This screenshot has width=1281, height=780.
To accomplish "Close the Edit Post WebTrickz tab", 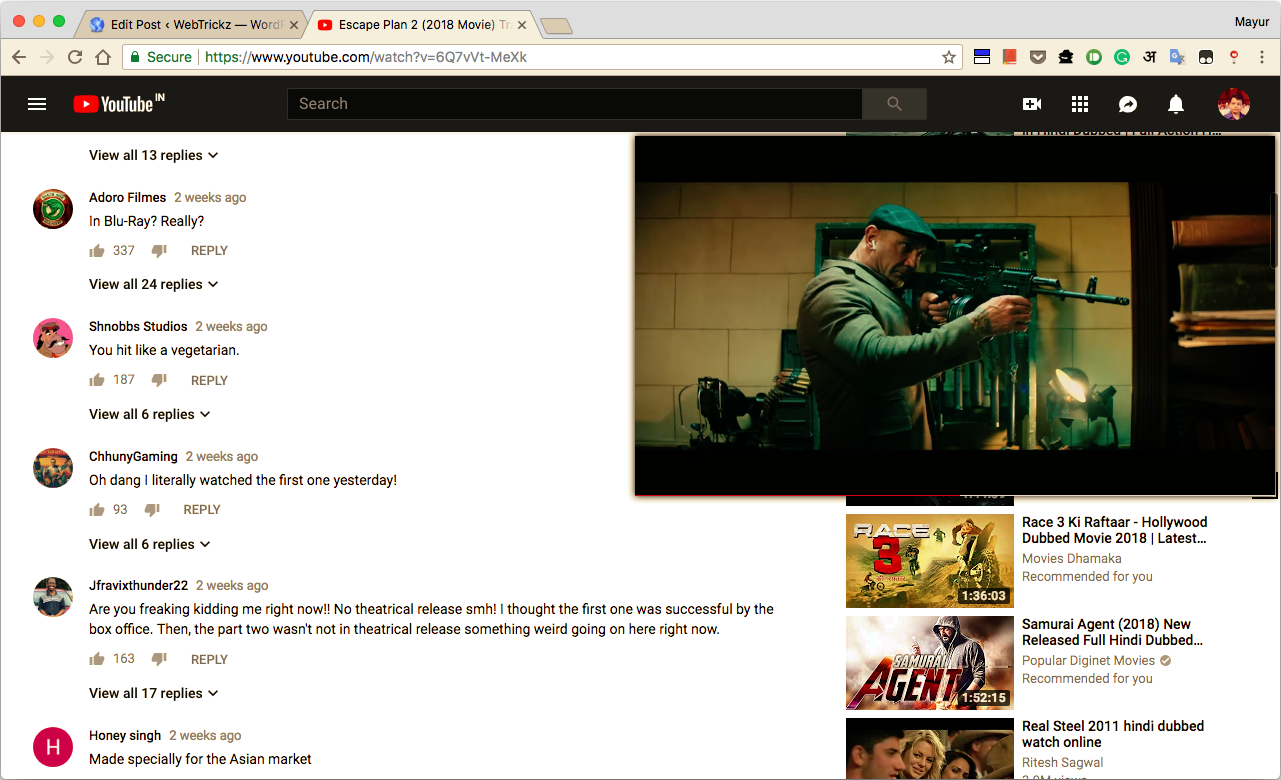I will pyautogui.click(x=294, y=25).
